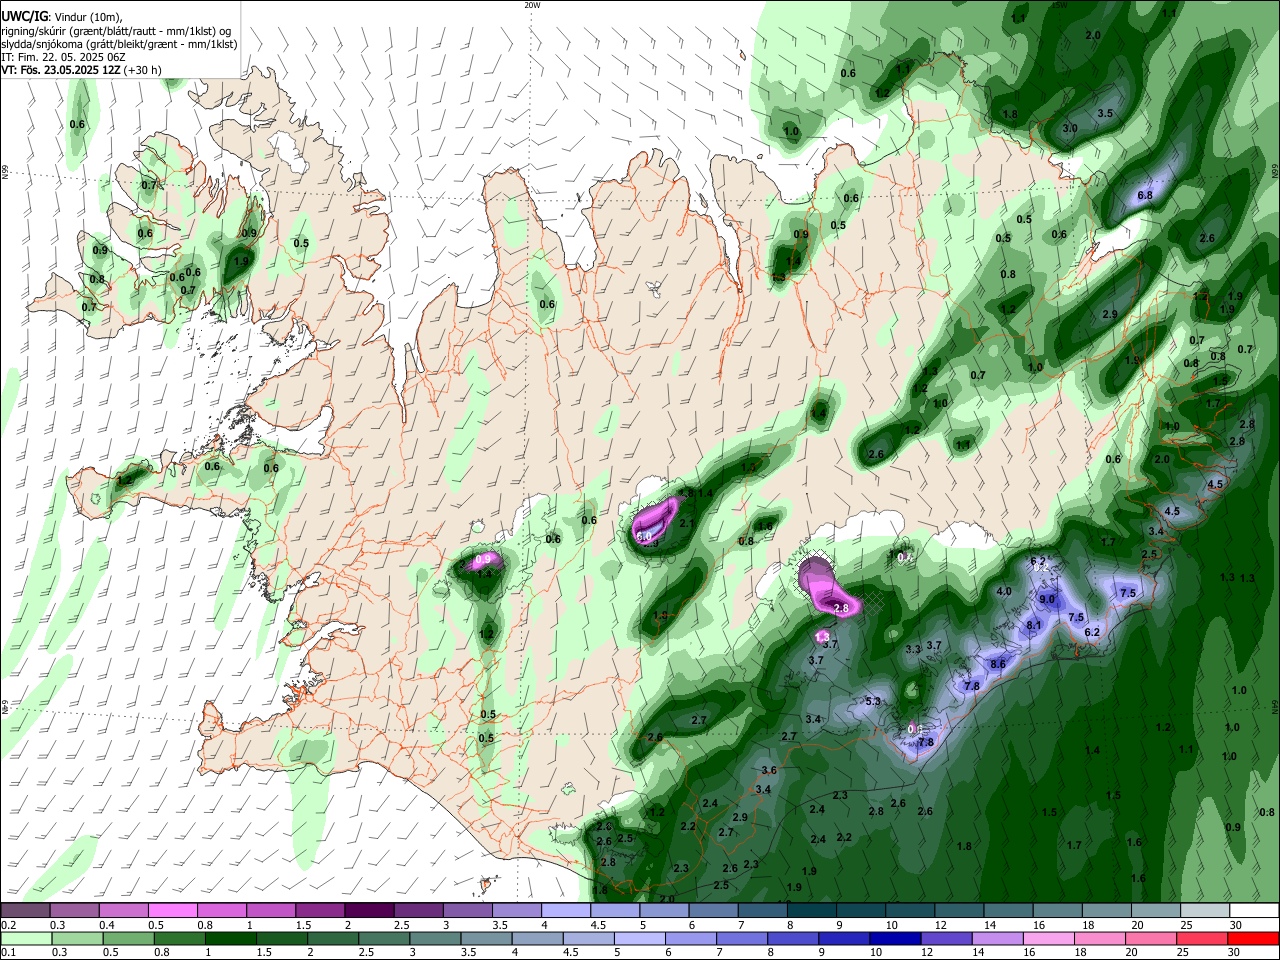Click the bright red swatch labeled 30 in bottom legend row
This screenshot has width=1280, height=960.
1254,938
